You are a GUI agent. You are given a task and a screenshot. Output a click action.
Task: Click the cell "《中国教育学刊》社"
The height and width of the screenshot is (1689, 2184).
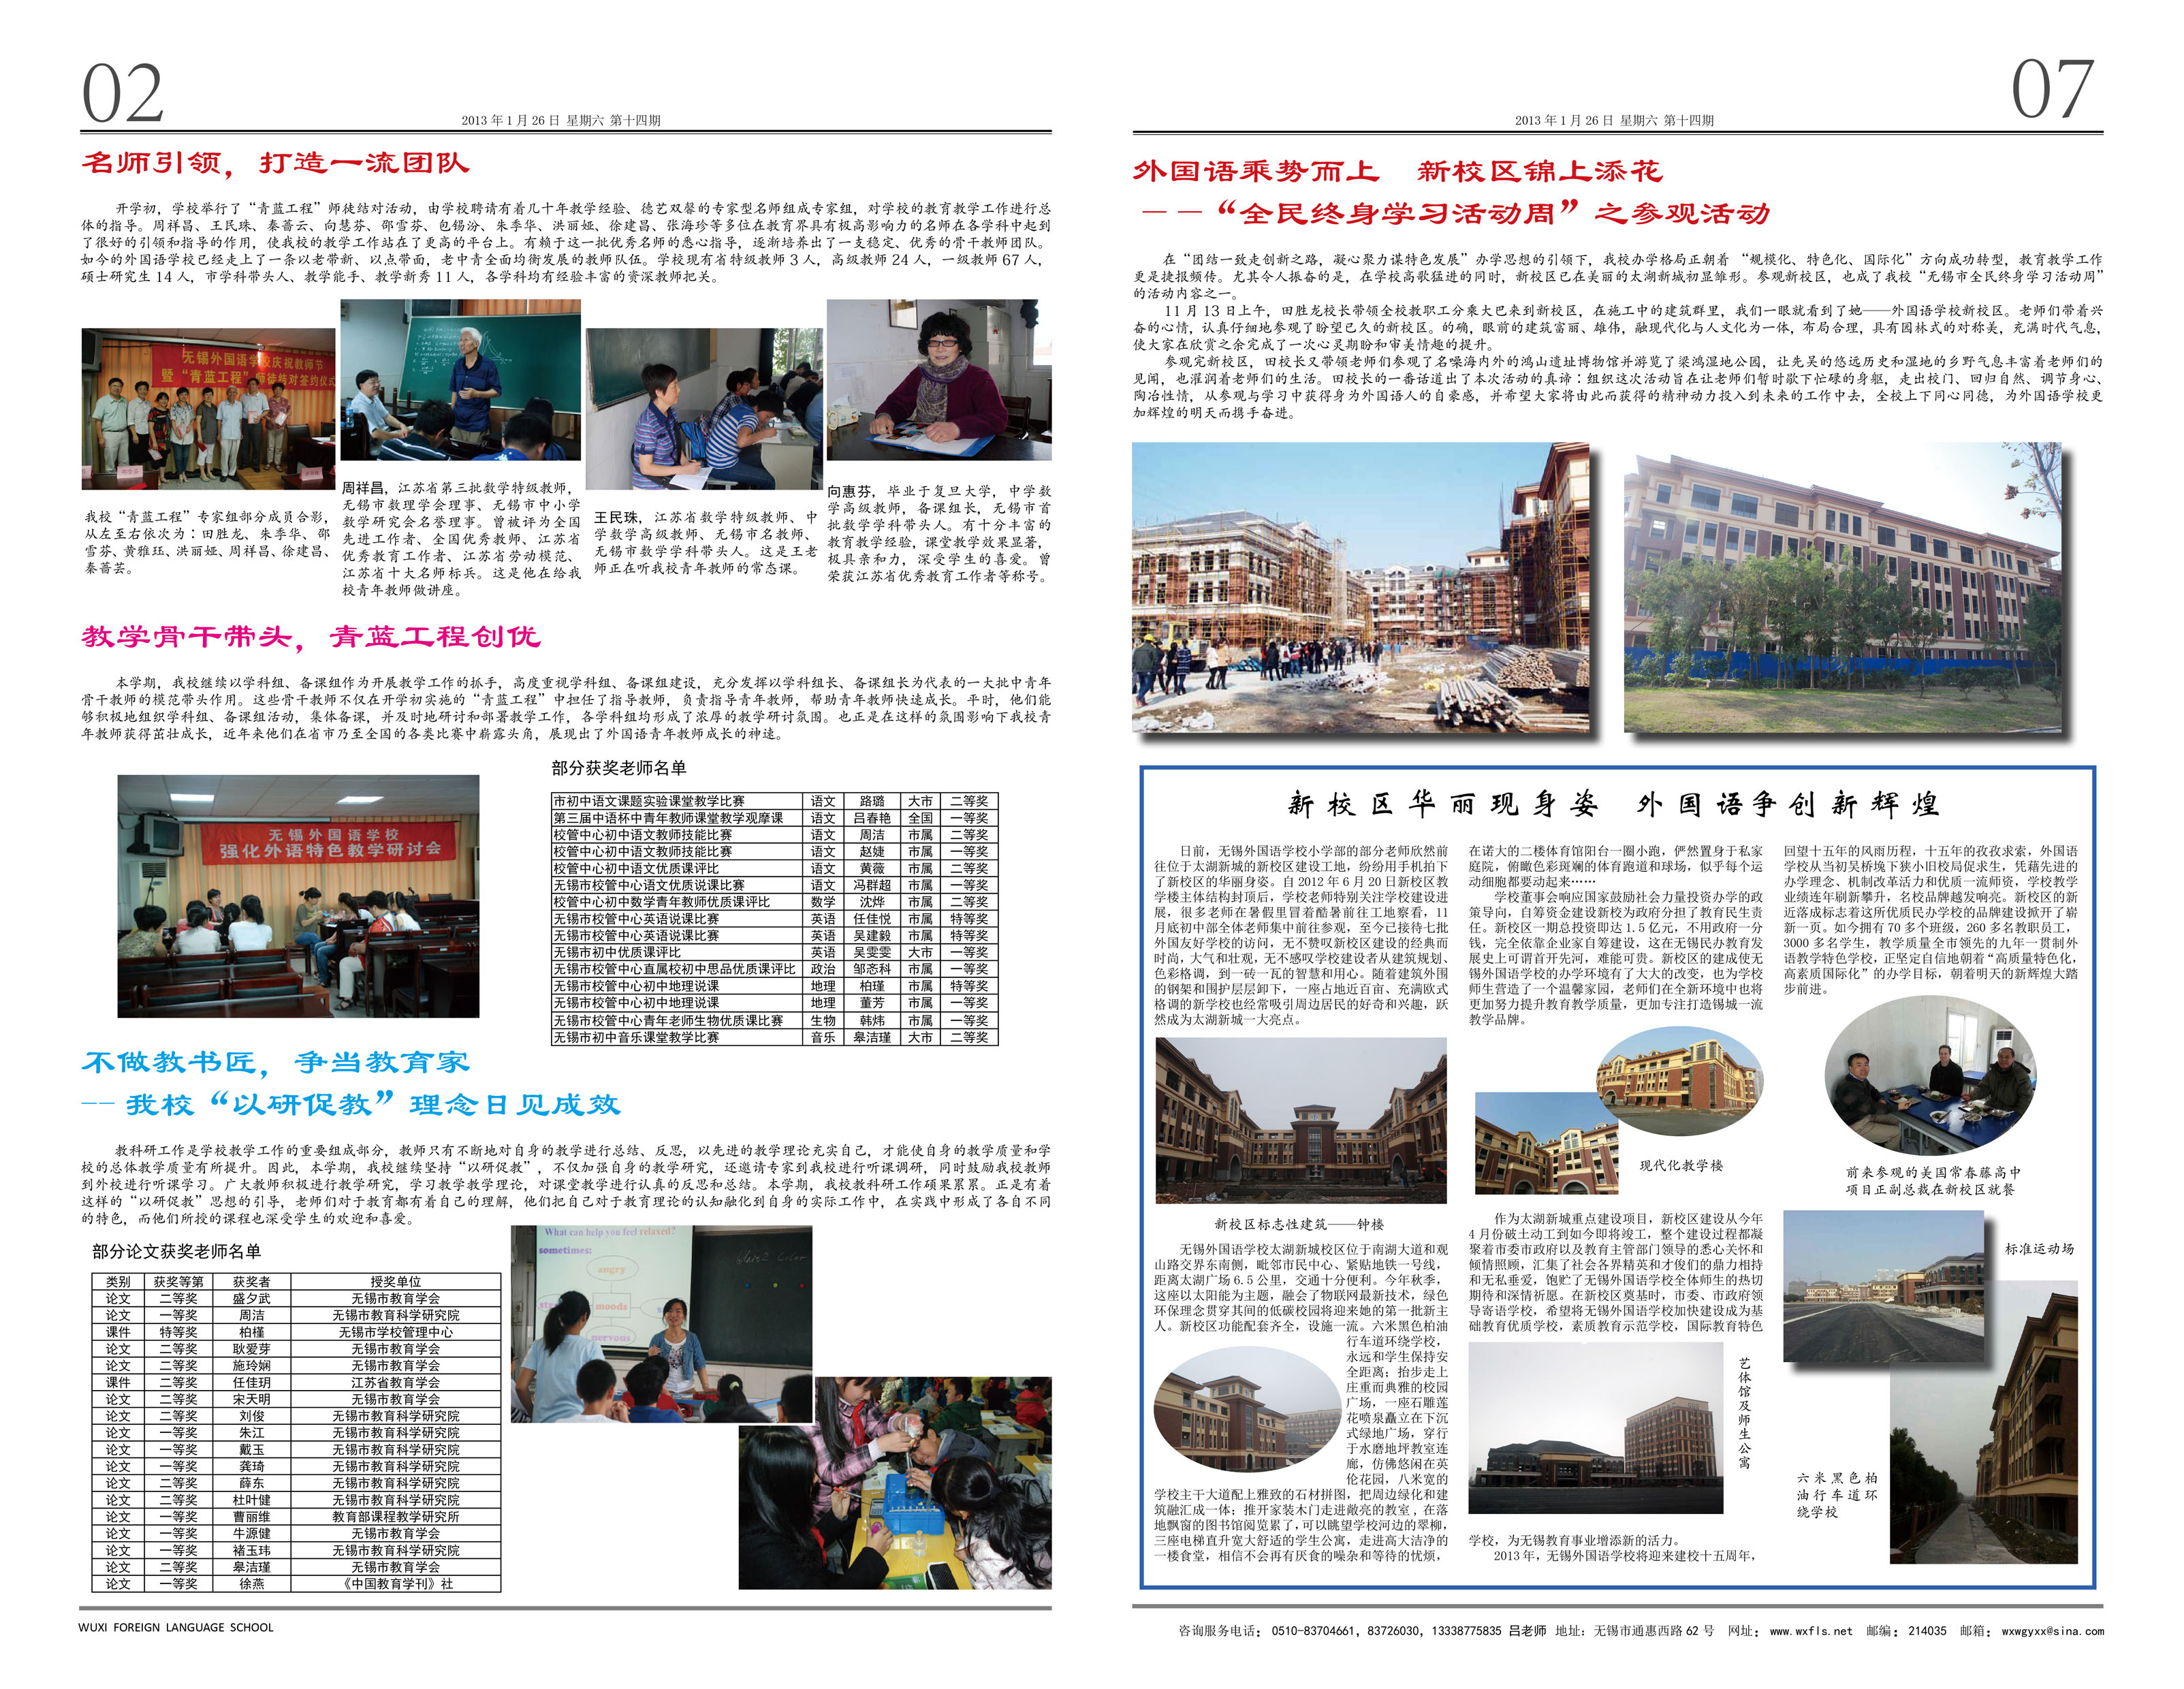pyautogui.click(x=395, y=1583)
